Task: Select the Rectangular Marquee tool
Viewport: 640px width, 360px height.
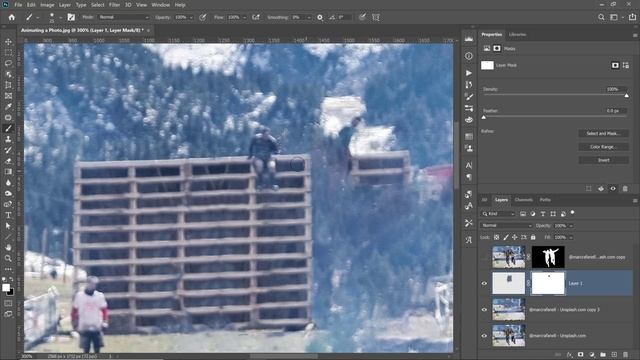Action: pyautogui.click(x=8, y=53)
